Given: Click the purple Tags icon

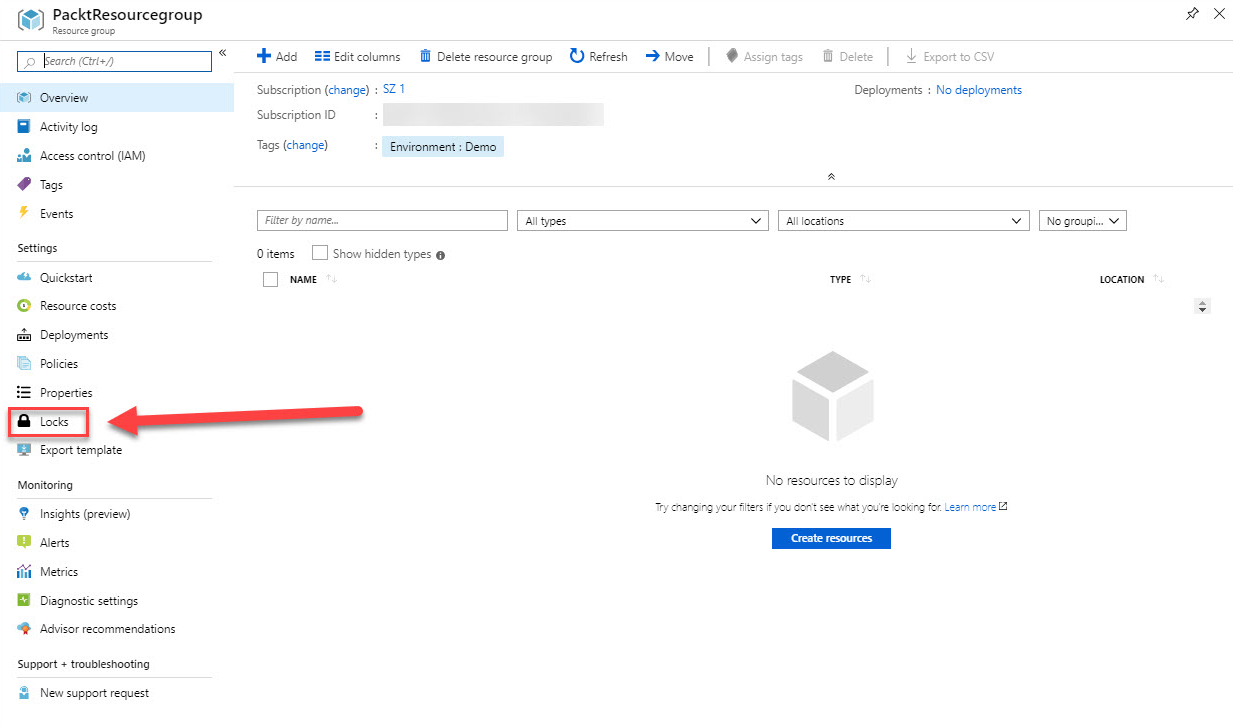Looking at the screenshot, I should tap(25, 185).
